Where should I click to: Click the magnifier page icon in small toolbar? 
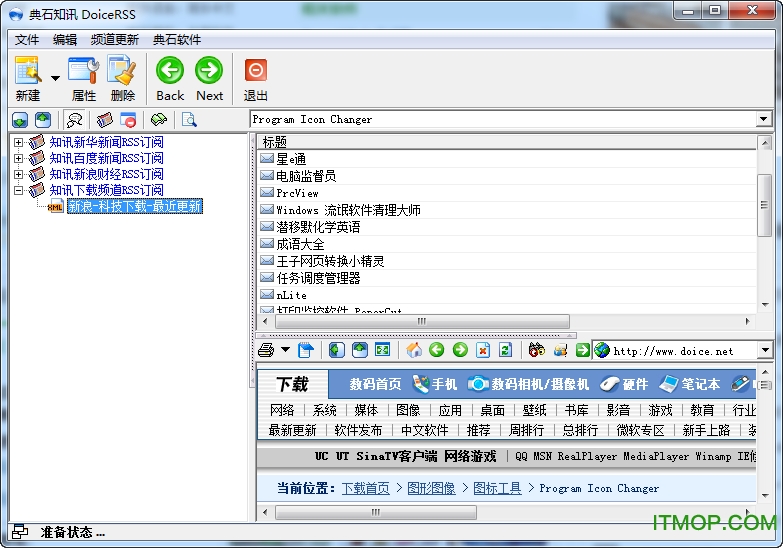(189, 120)
